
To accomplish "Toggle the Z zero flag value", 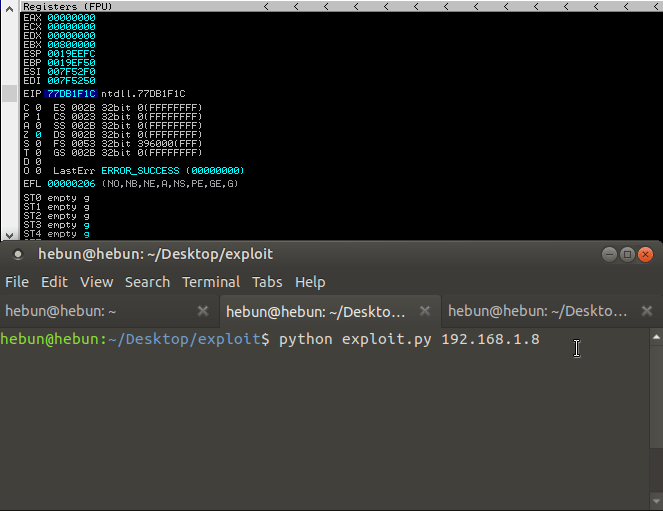I will point(38,135).
